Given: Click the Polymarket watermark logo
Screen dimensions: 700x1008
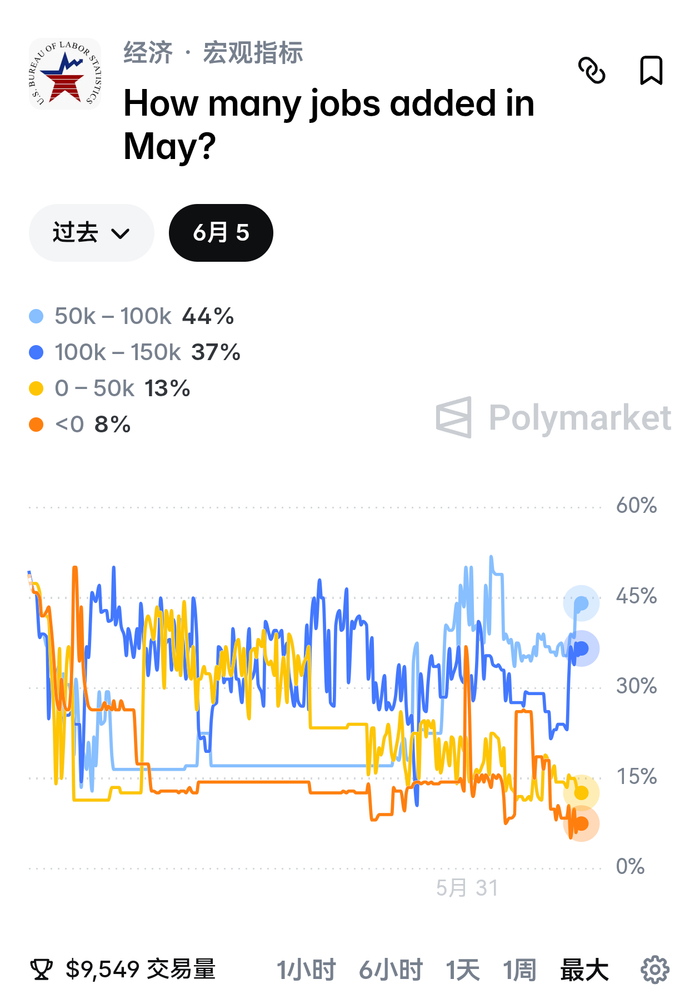Looking at the screenshot, I should (x=553, y=418).
